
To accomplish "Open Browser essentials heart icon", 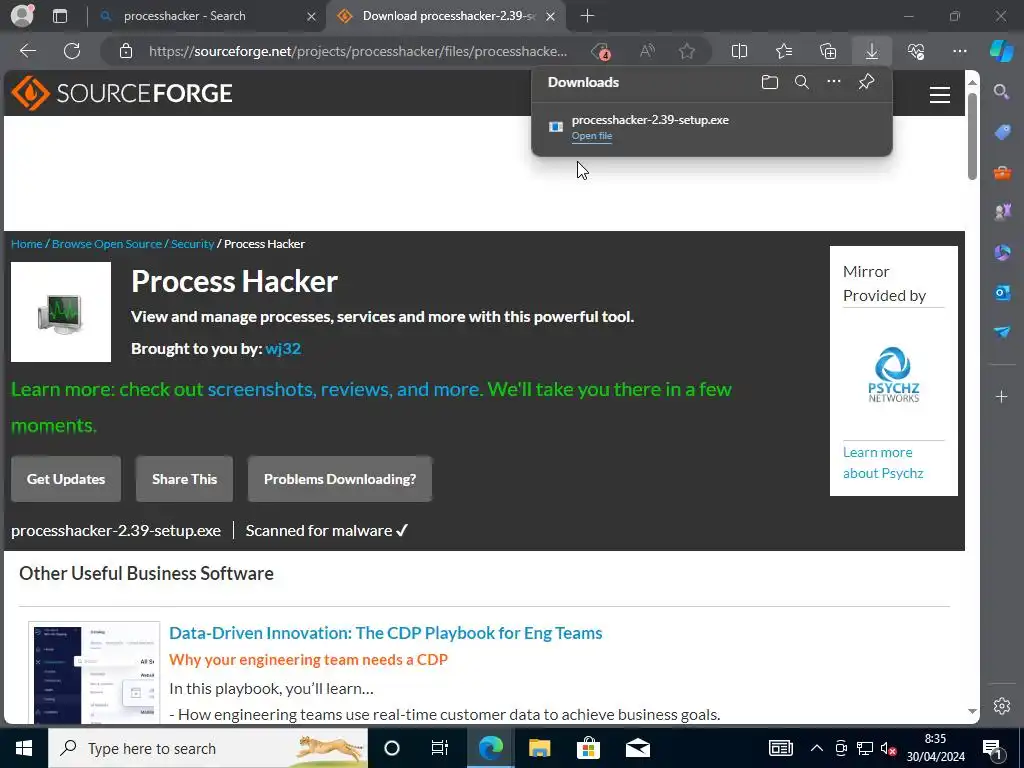I will coord(916,51).
